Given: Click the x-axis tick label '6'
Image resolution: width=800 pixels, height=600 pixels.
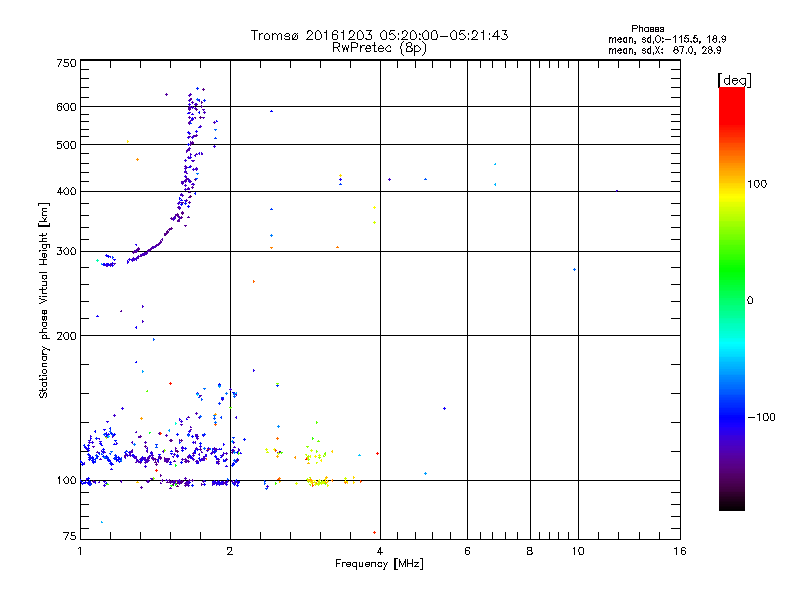Looking at the screenshot, I should (467, 551).
